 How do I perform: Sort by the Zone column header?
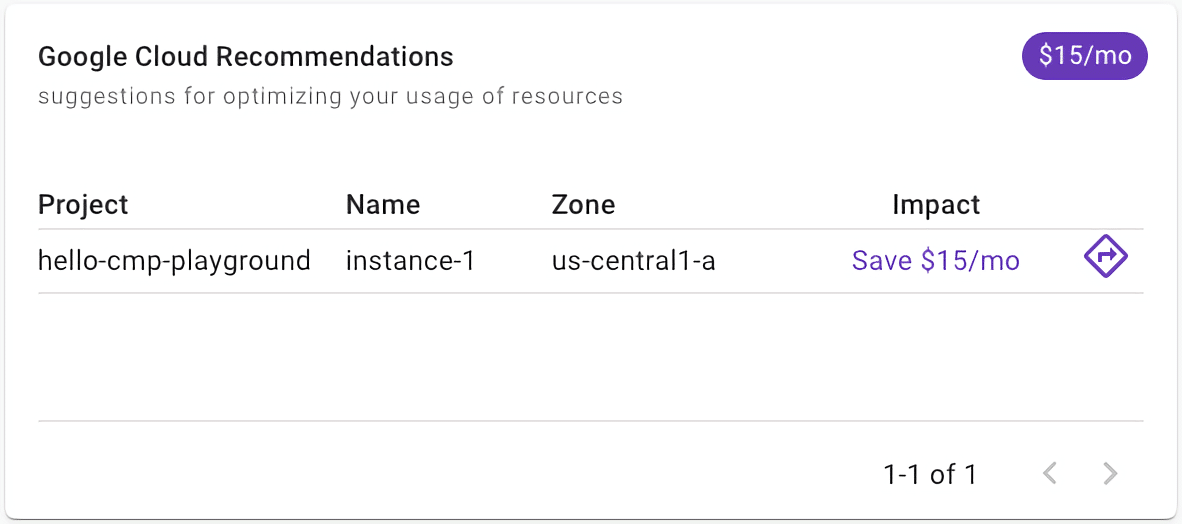pyautogui.click(x=583, y=205)
